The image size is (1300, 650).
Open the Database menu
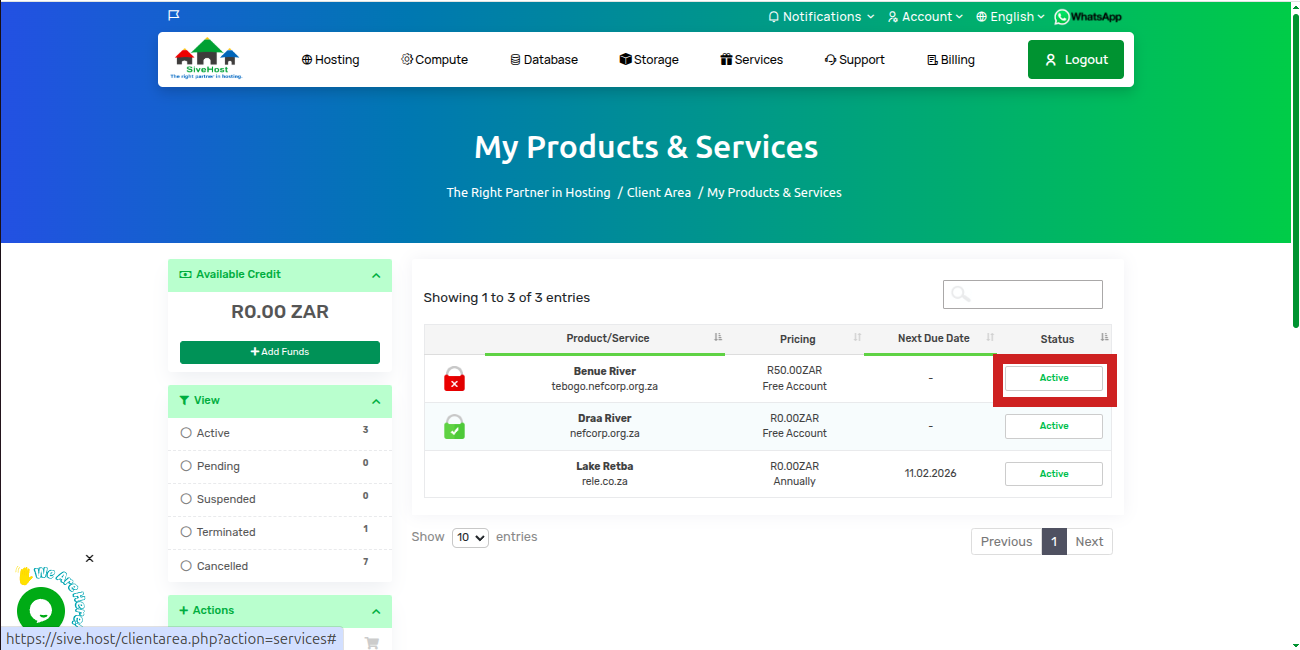[x=544, y=60]
